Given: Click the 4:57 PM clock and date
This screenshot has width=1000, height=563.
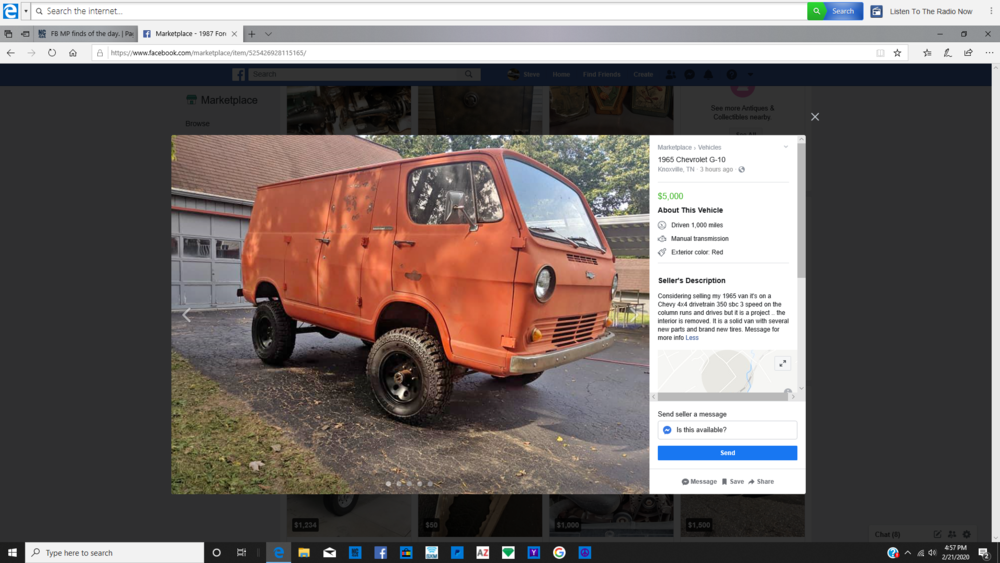Looking at the screenshot, I should pos(955,552).
